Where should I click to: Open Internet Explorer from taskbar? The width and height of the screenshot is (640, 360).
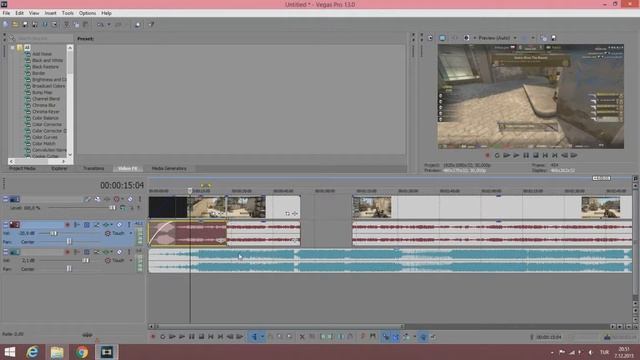pos(32,352)
